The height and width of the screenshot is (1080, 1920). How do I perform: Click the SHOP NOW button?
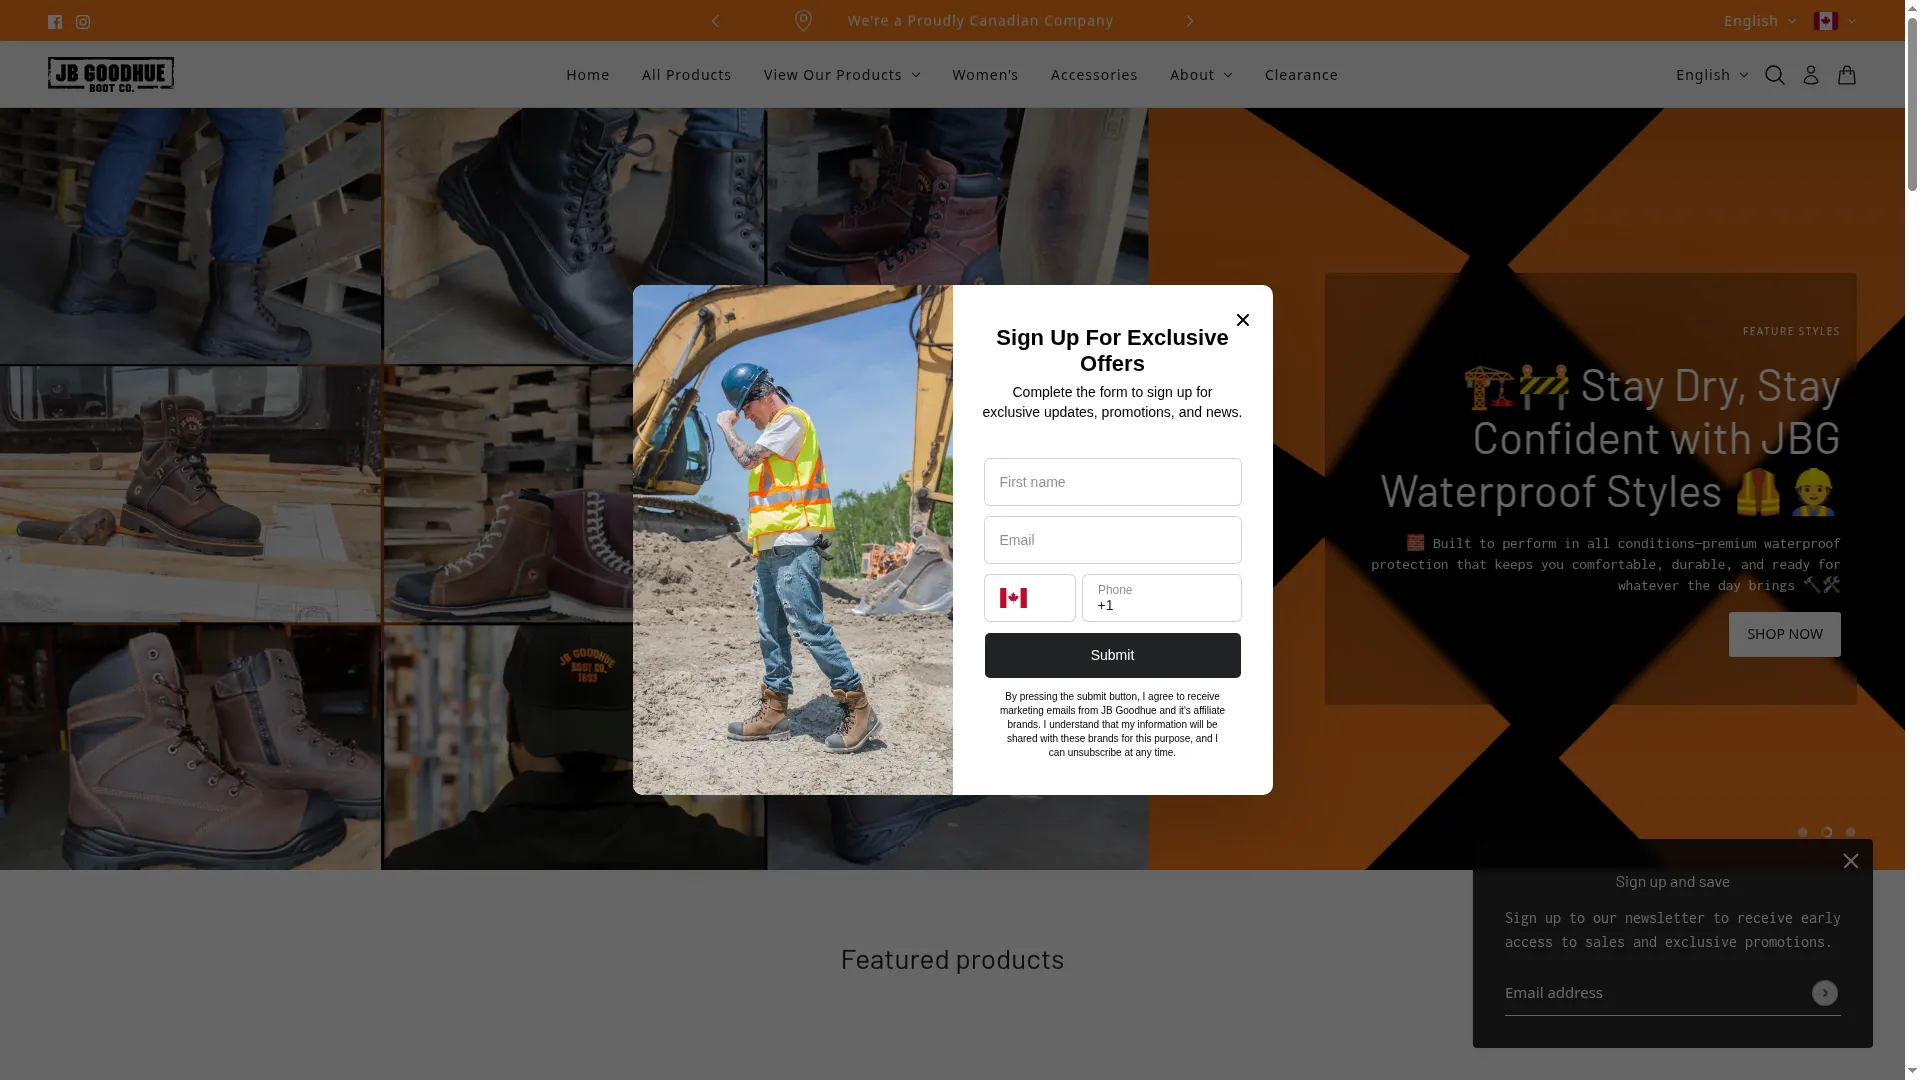(1784, 634)
